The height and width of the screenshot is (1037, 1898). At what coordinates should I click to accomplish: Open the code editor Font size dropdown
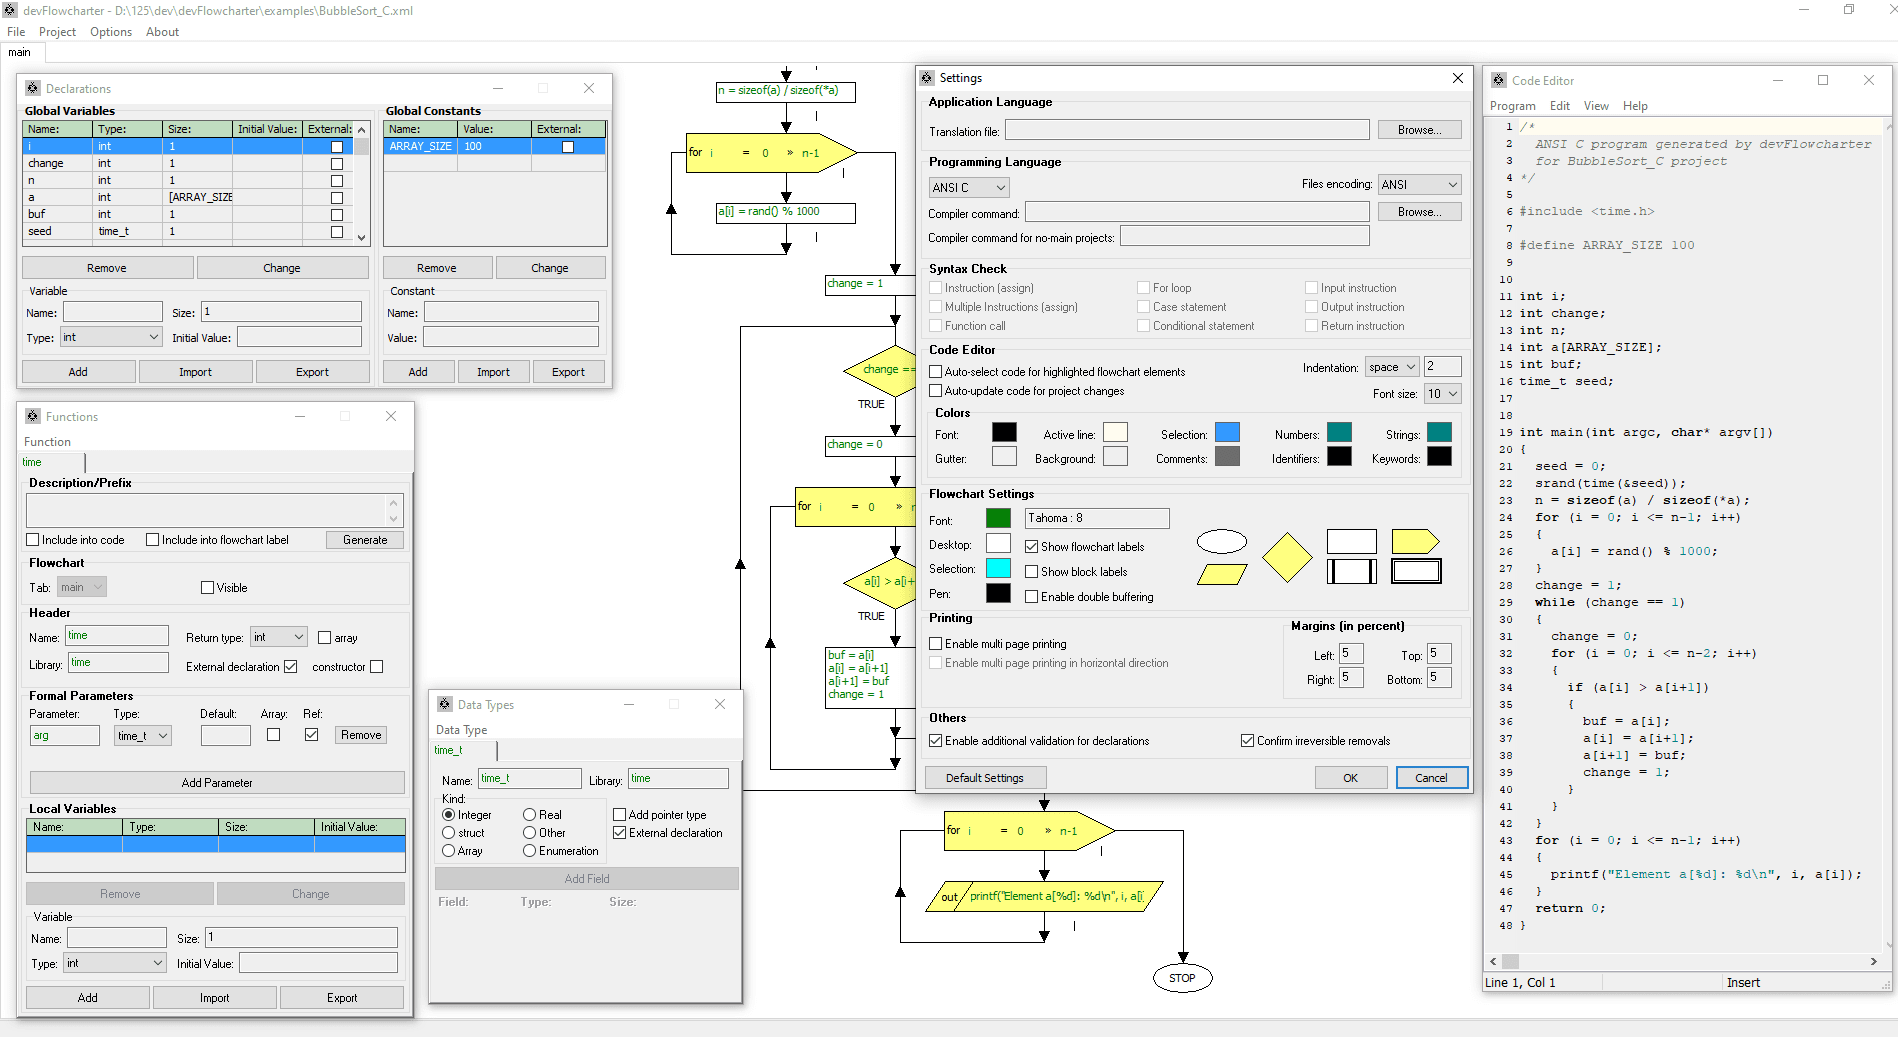pyautogui.click(x=1443, y=394)
